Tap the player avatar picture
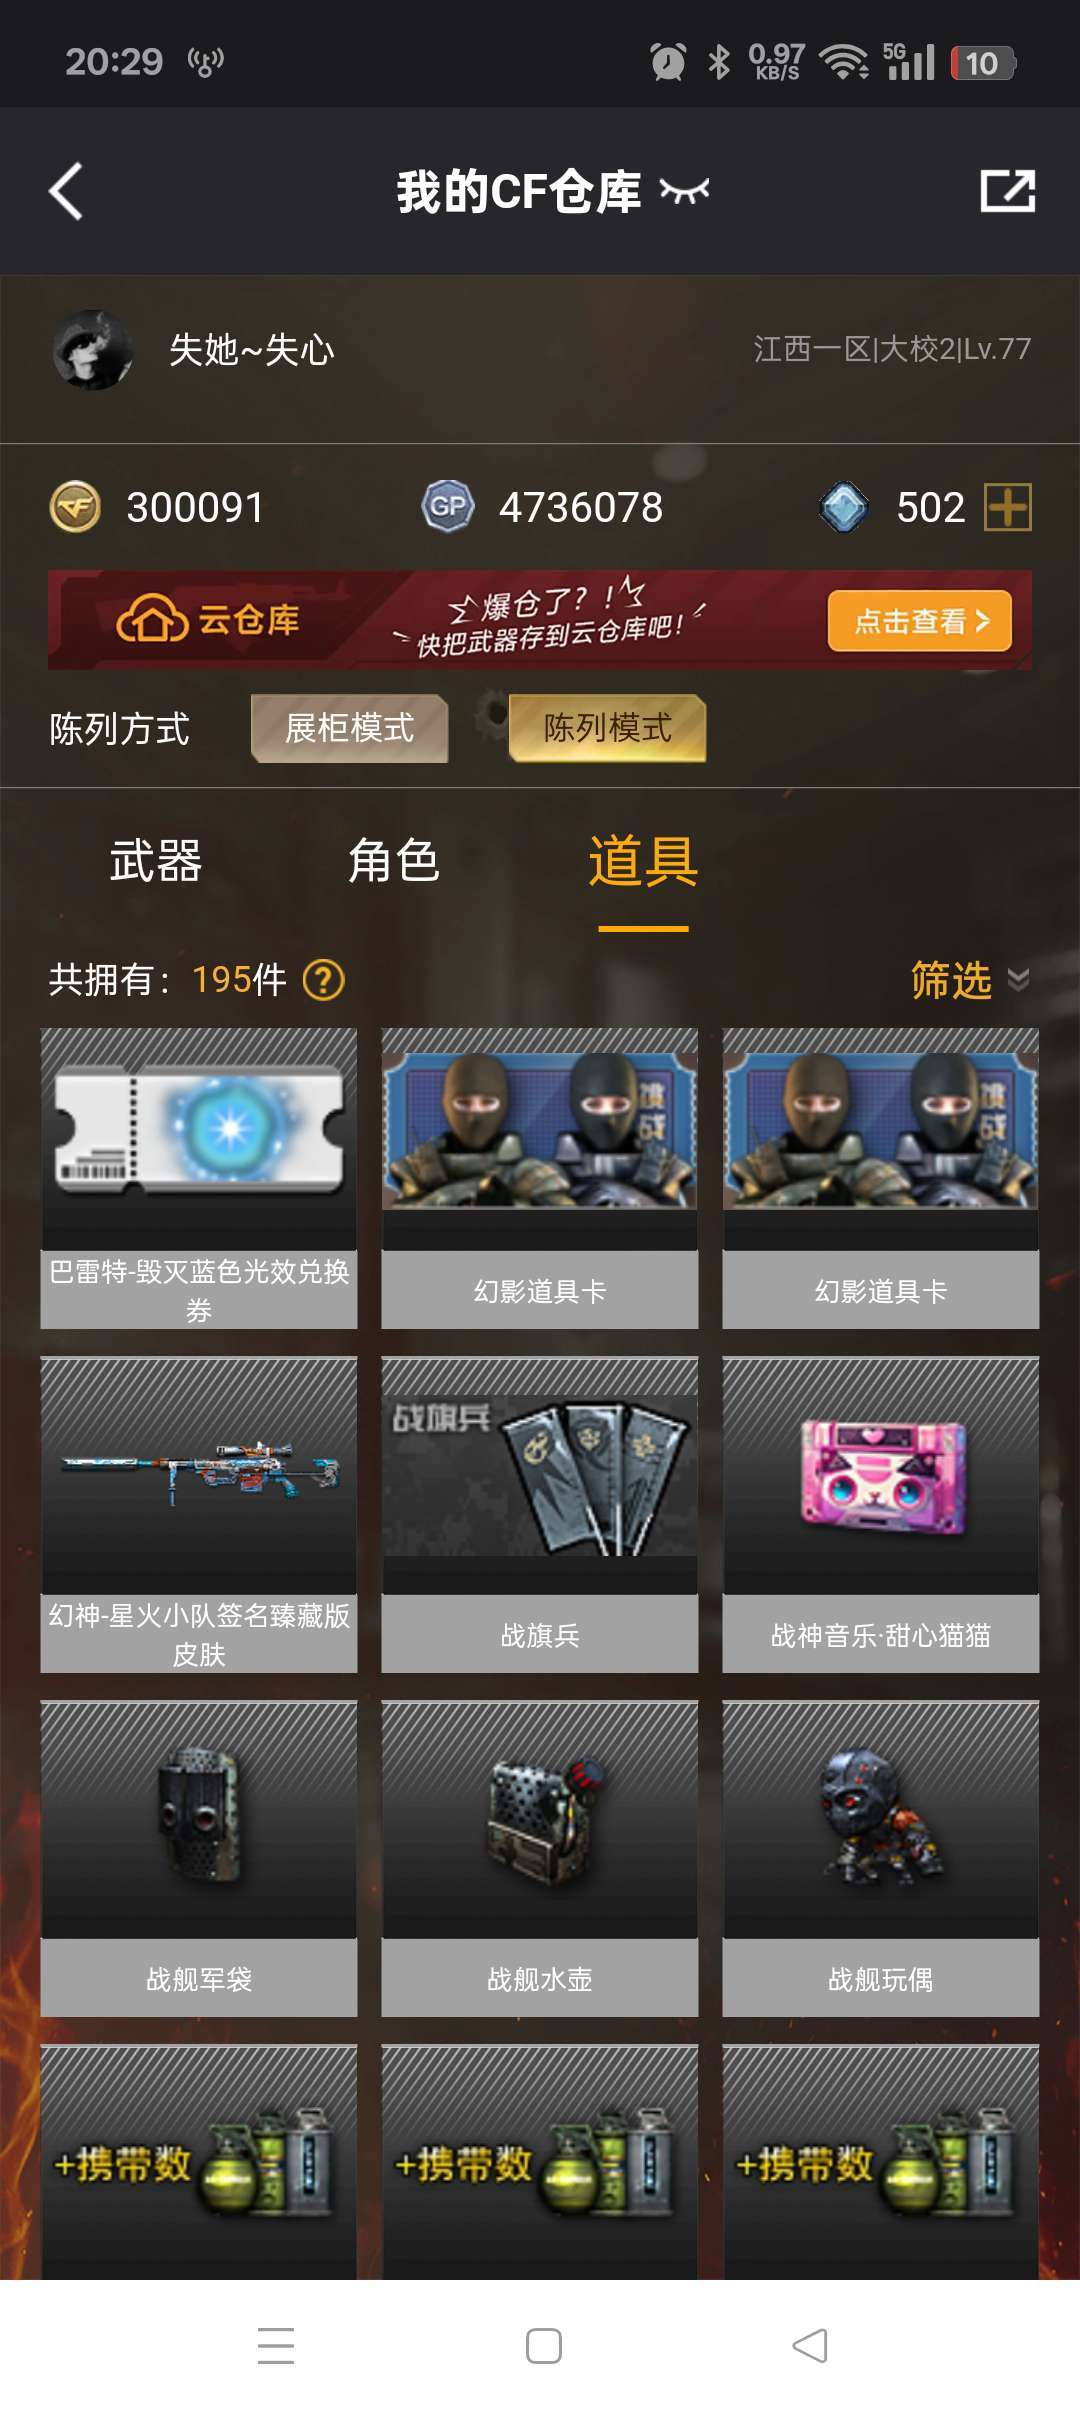Viewport: 1080px width, 2412px height. pos(92,350)
